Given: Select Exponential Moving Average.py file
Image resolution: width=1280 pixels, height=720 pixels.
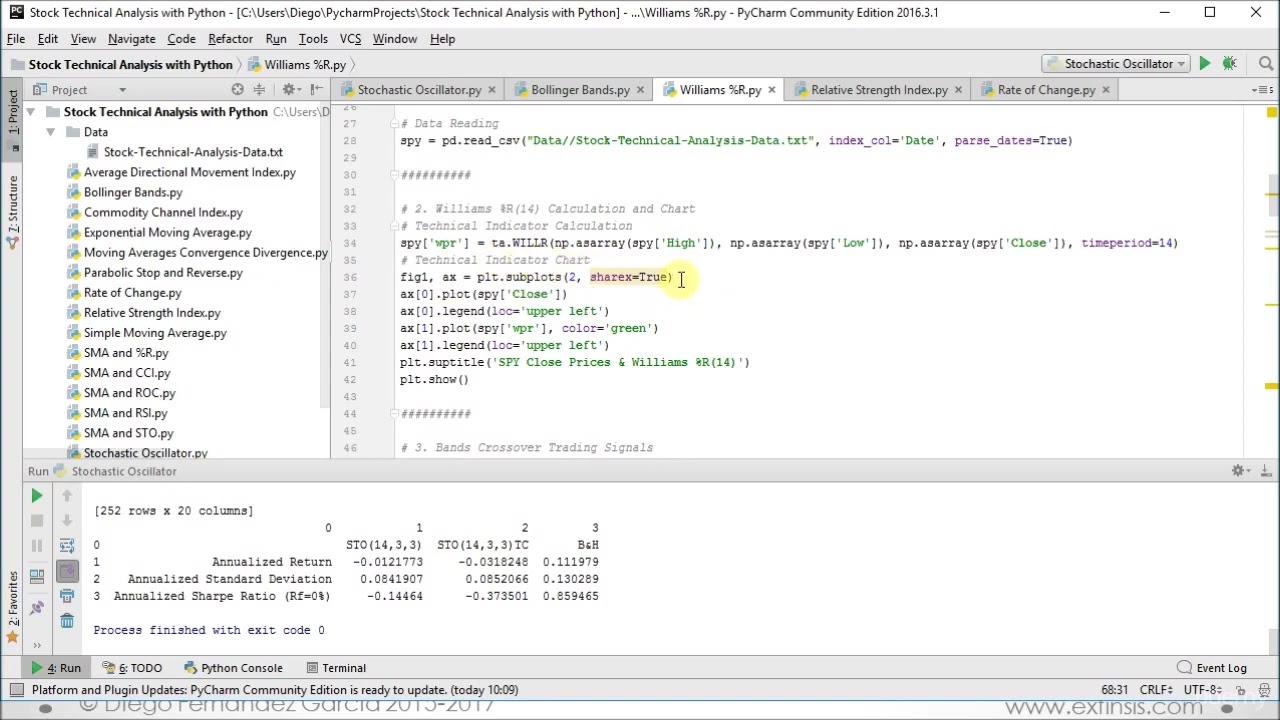Looking at the screenshot, I should [167, 232].
